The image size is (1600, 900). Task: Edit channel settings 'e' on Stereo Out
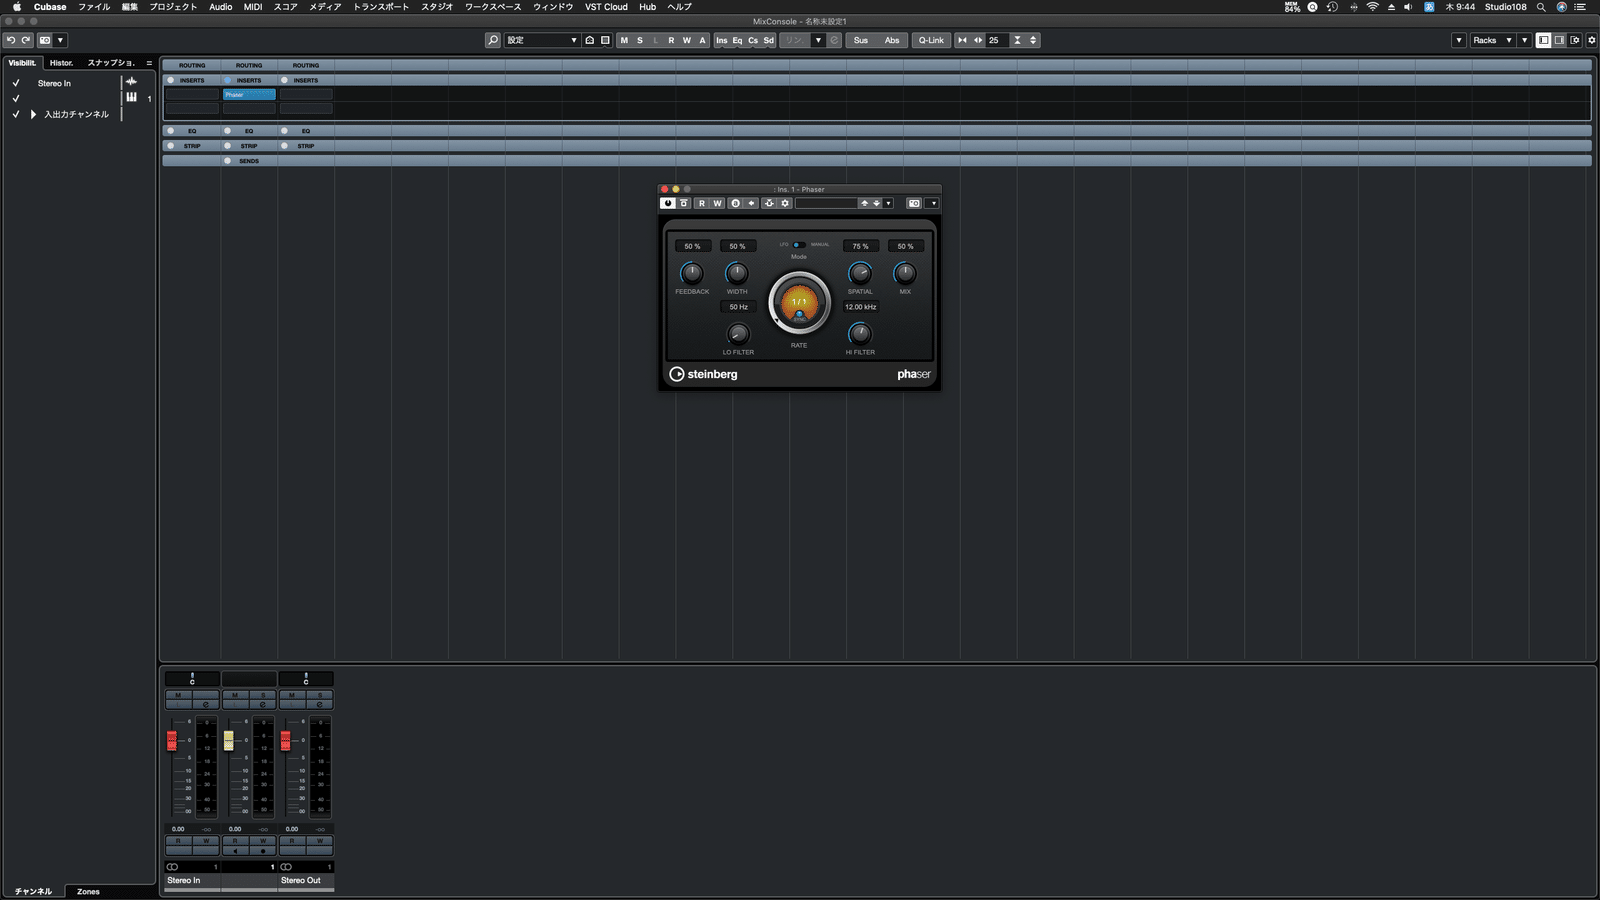(x=320, y=704)
